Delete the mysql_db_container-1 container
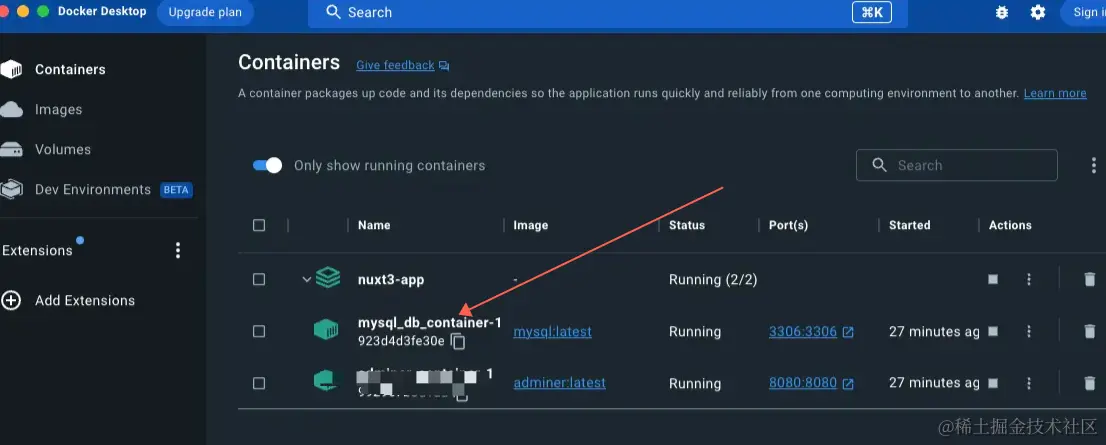Image resolution: width=1106 pixels, height=445 pixels. click(x=1090, y=331)
